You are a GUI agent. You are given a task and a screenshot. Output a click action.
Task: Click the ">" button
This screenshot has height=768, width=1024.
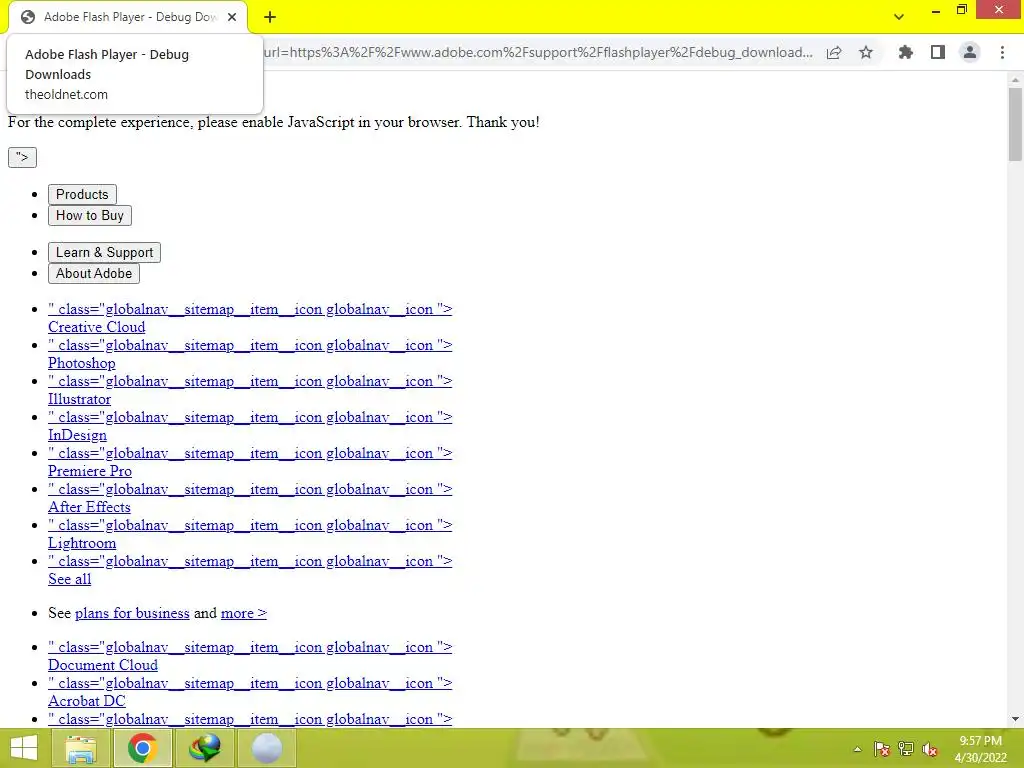(x=22, y=157)
